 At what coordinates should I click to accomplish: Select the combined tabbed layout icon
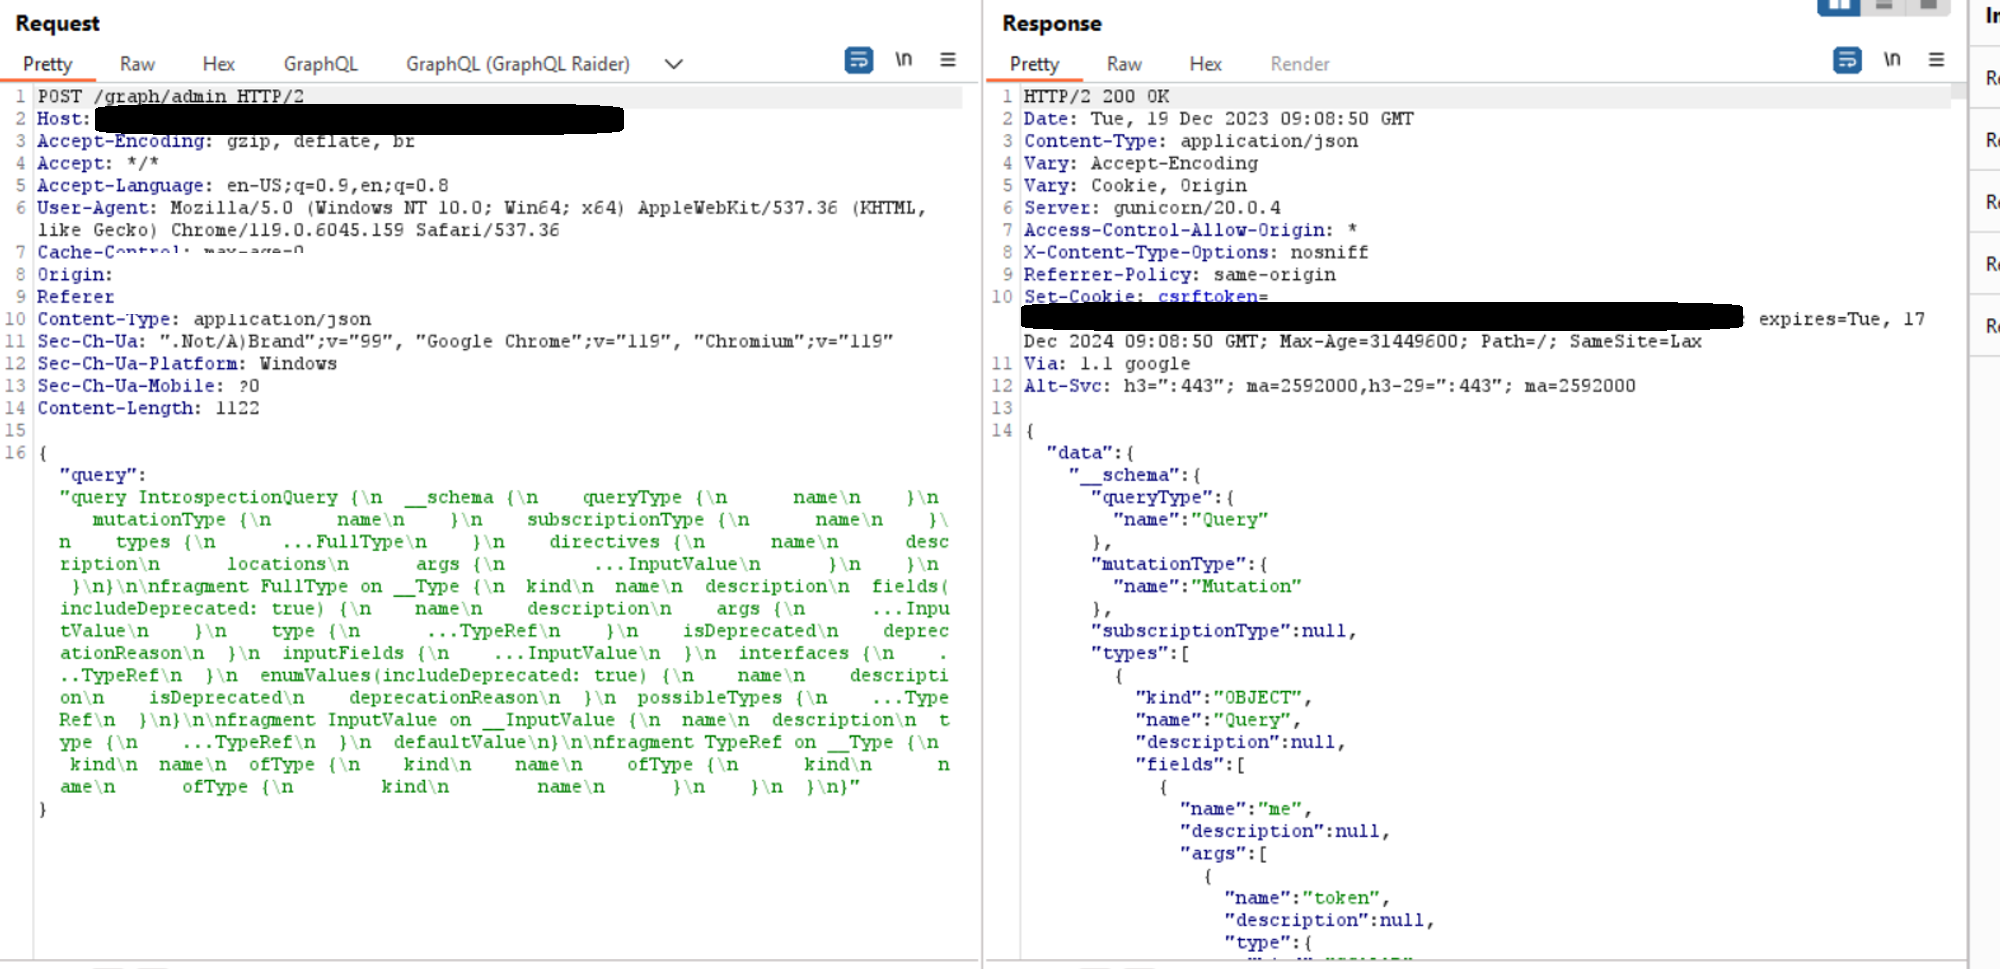1928,7
